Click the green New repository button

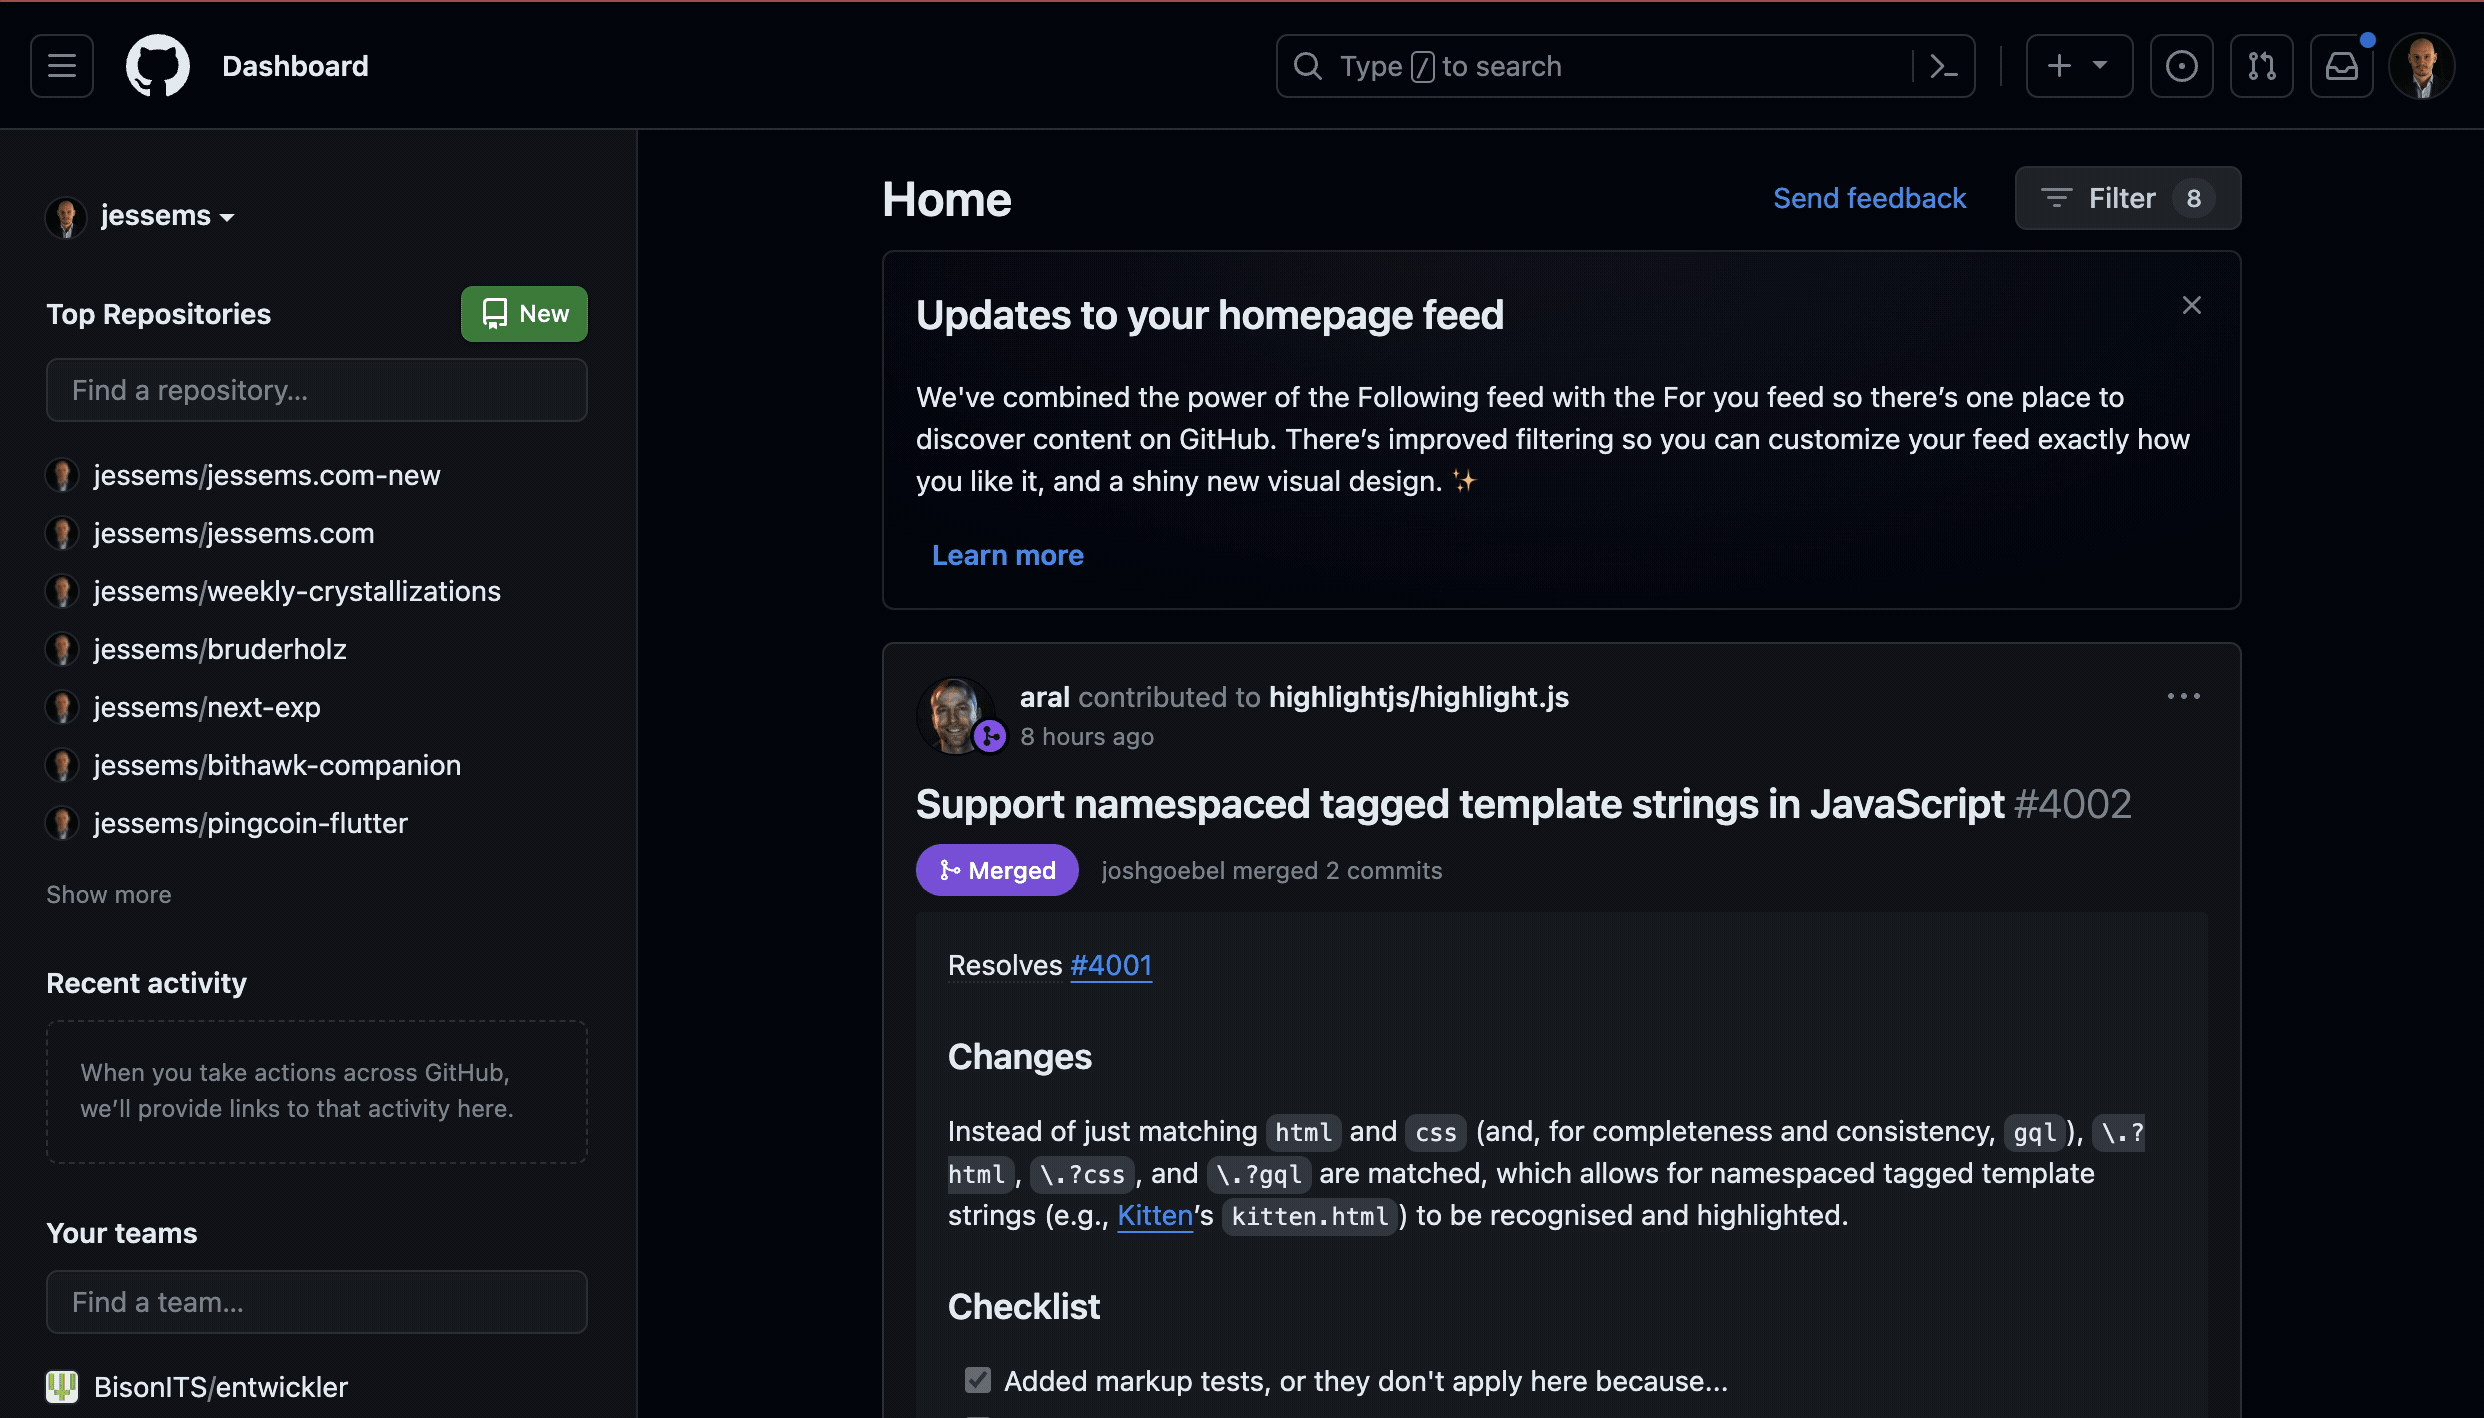(524, 314)
